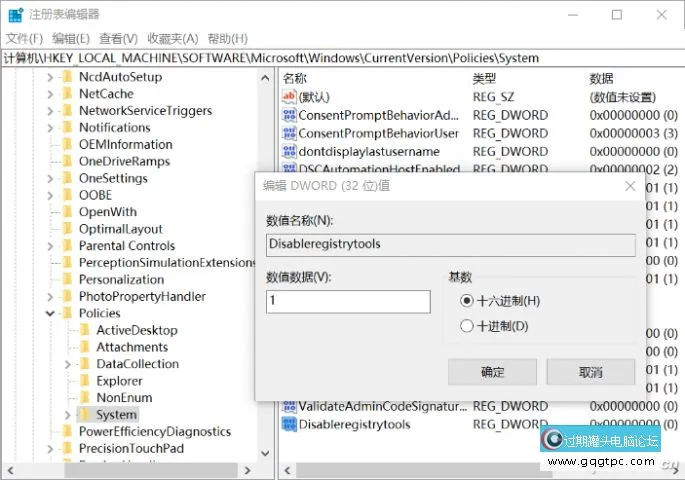The width and height of the screenshot is (685, 480).
Task: Click the 数值数据(V) value input field
Action: point(347,301)
